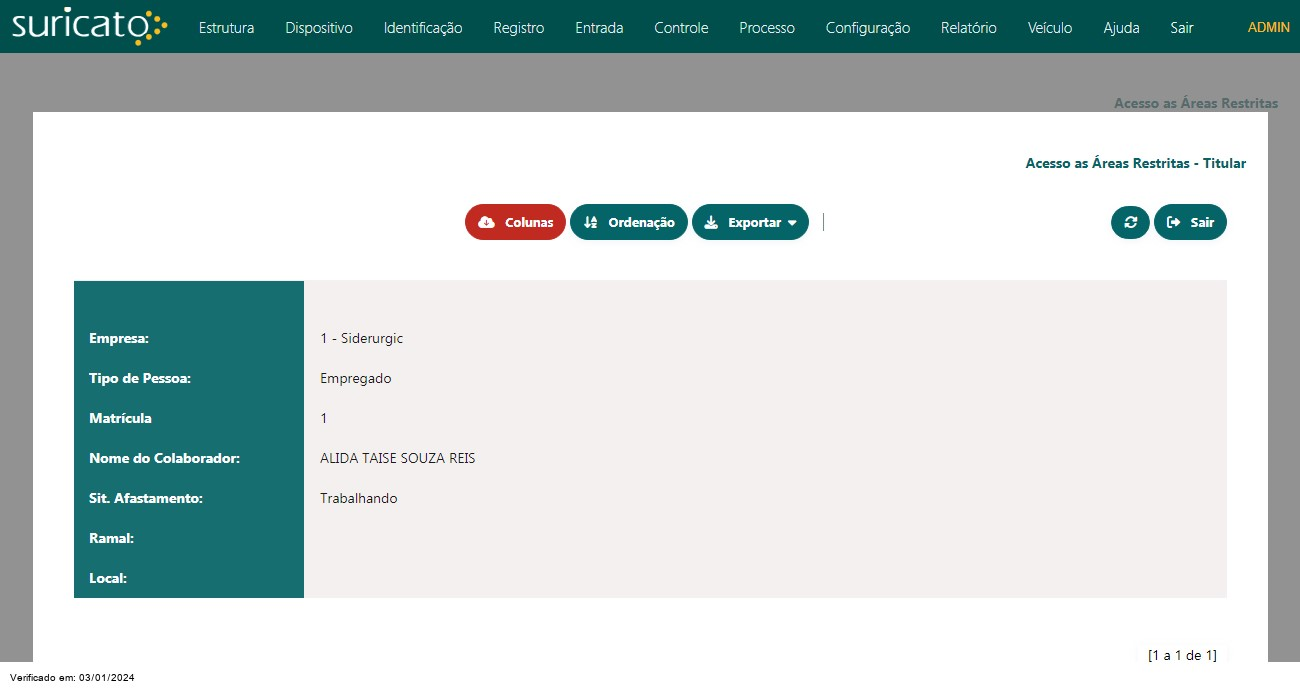Click the Acesso as Áreas Restritas - Titular heading
Screen dimensions: 1300x692
pos(1136,163)
